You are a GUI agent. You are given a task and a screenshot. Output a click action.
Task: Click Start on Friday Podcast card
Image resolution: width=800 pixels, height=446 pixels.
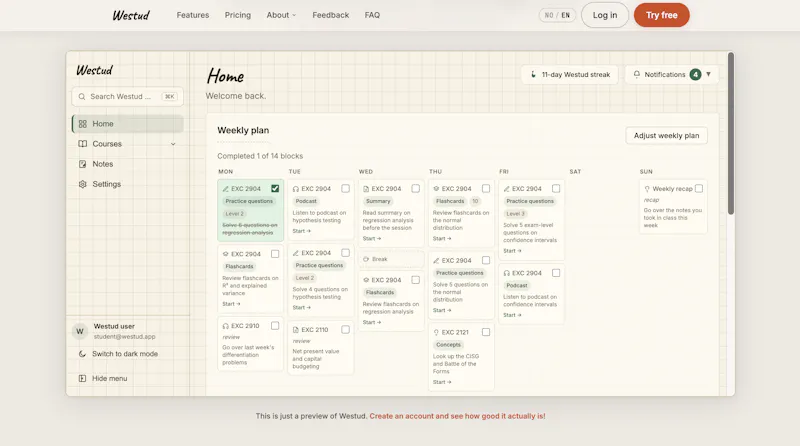(x=512, y=315)
